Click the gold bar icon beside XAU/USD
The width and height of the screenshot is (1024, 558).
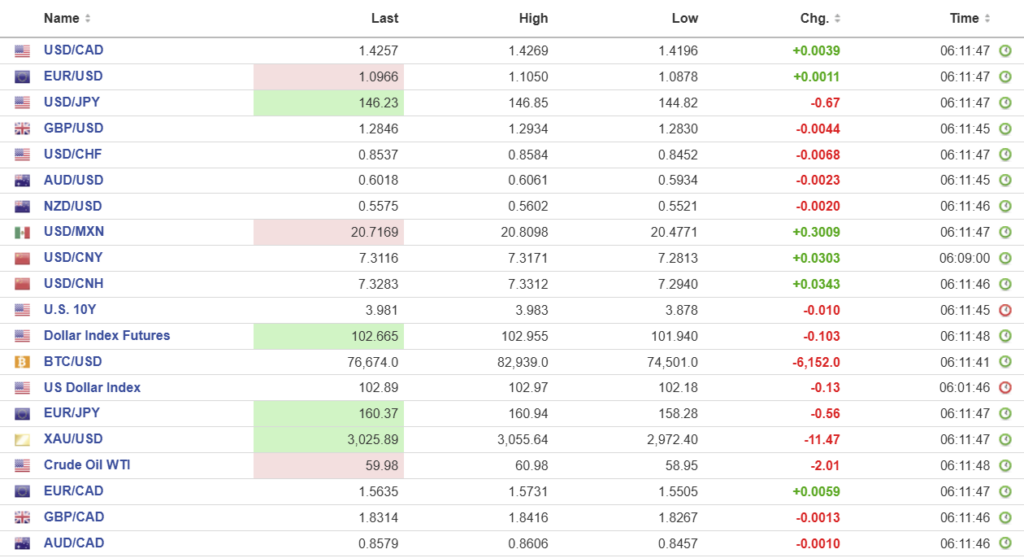coord(22,440)
